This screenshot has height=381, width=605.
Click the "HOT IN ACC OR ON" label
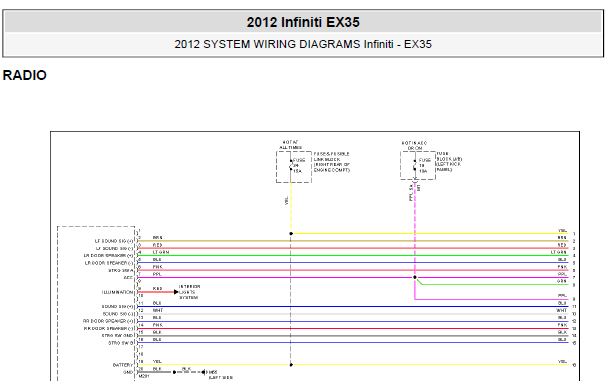414,146
